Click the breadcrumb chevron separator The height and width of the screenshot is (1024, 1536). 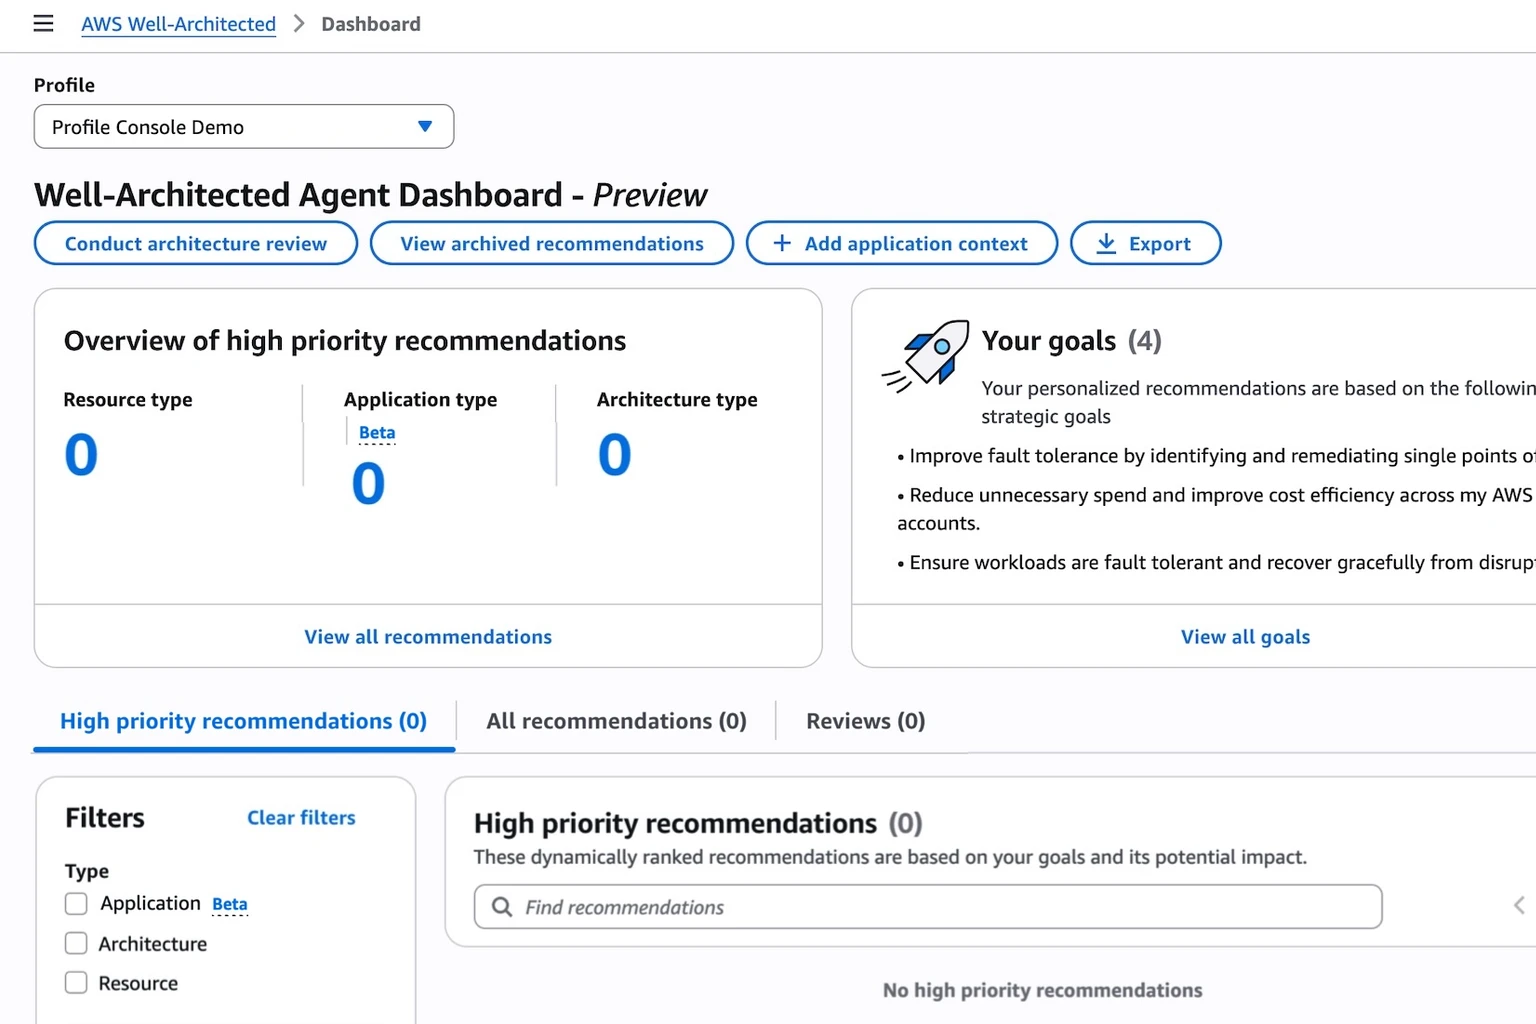(298, 24)
